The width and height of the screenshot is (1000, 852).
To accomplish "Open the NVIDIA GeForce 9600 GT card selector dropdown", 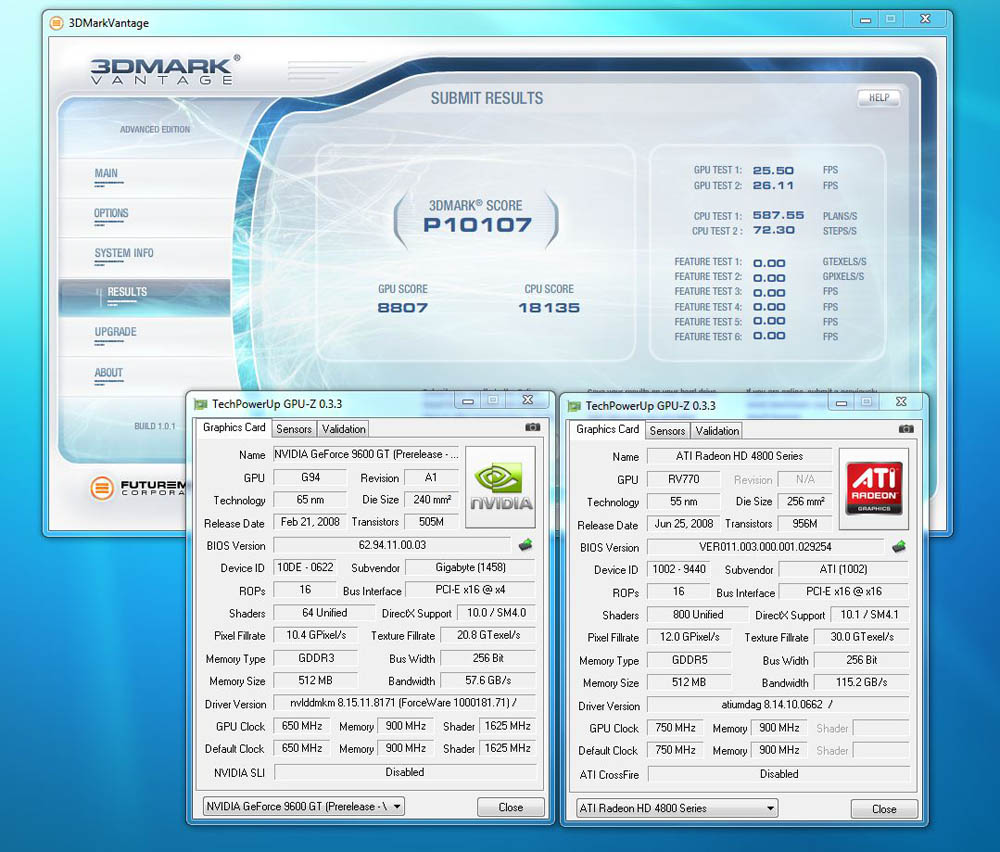I will [304, 807].
